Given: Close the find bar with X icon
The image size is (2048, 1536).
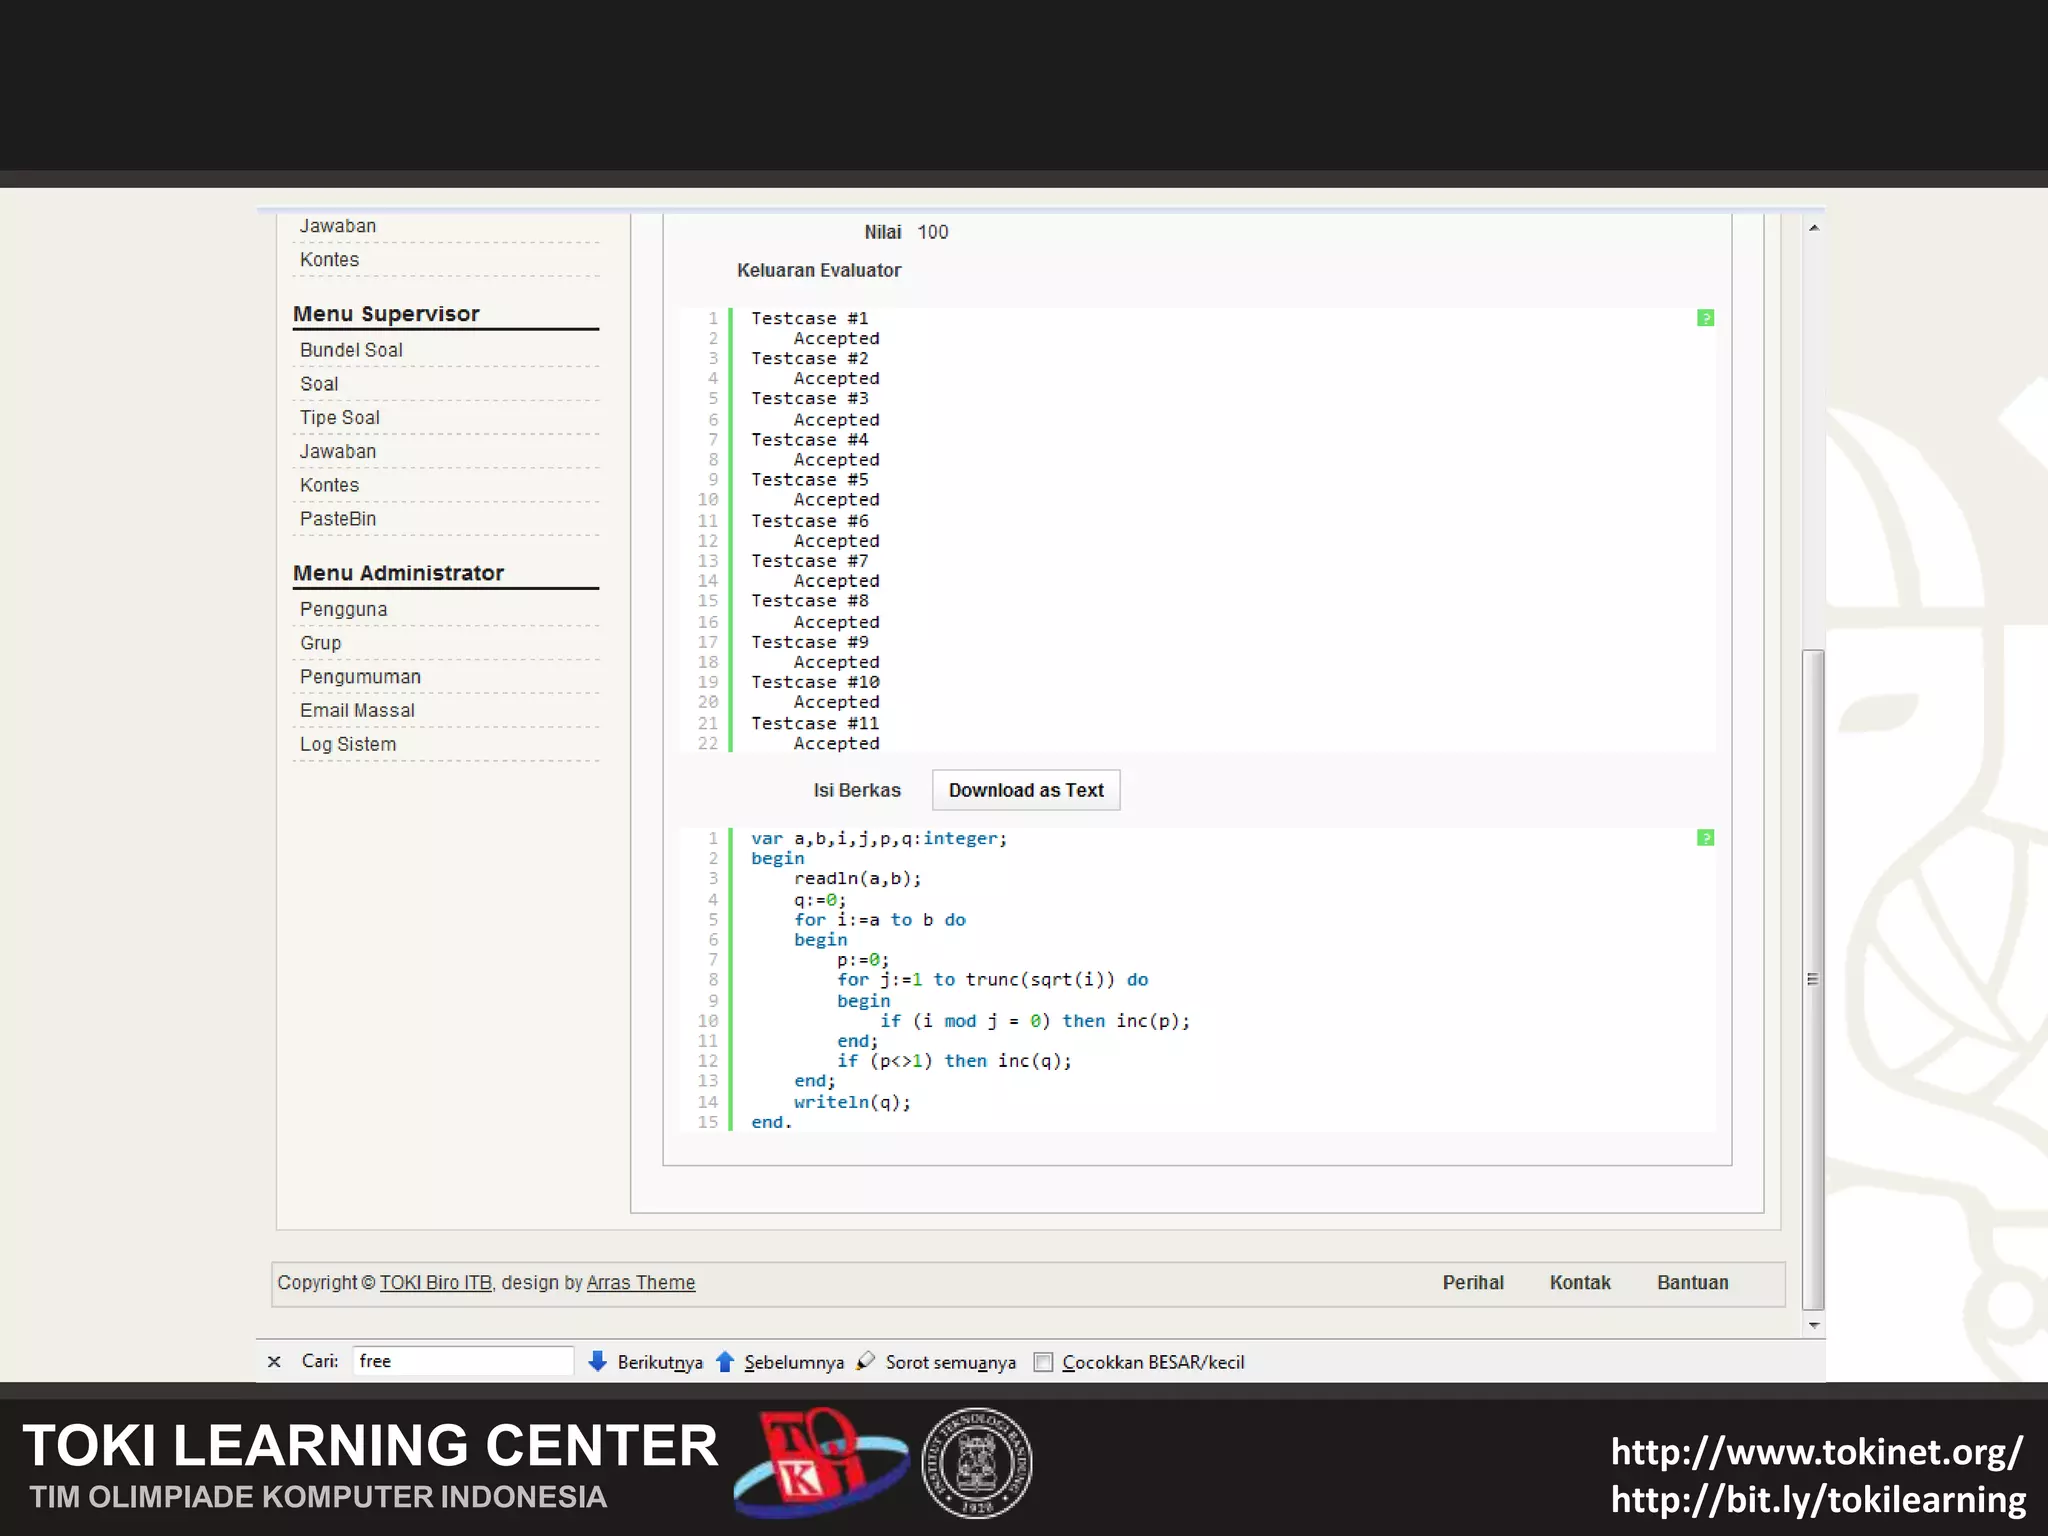Looking at the screenshot, I should (x=274, y=1362).
